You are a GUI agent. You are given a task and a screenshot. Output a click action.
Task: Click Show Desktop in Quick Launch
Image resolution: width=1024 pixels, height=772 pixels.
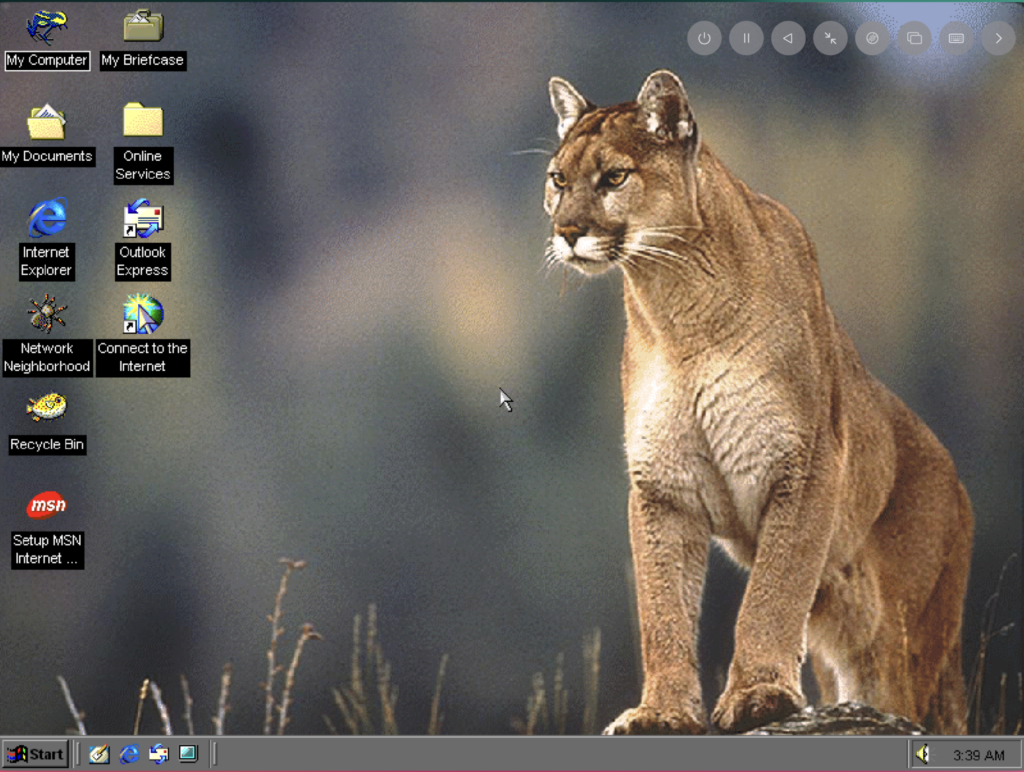coord(99,754)
